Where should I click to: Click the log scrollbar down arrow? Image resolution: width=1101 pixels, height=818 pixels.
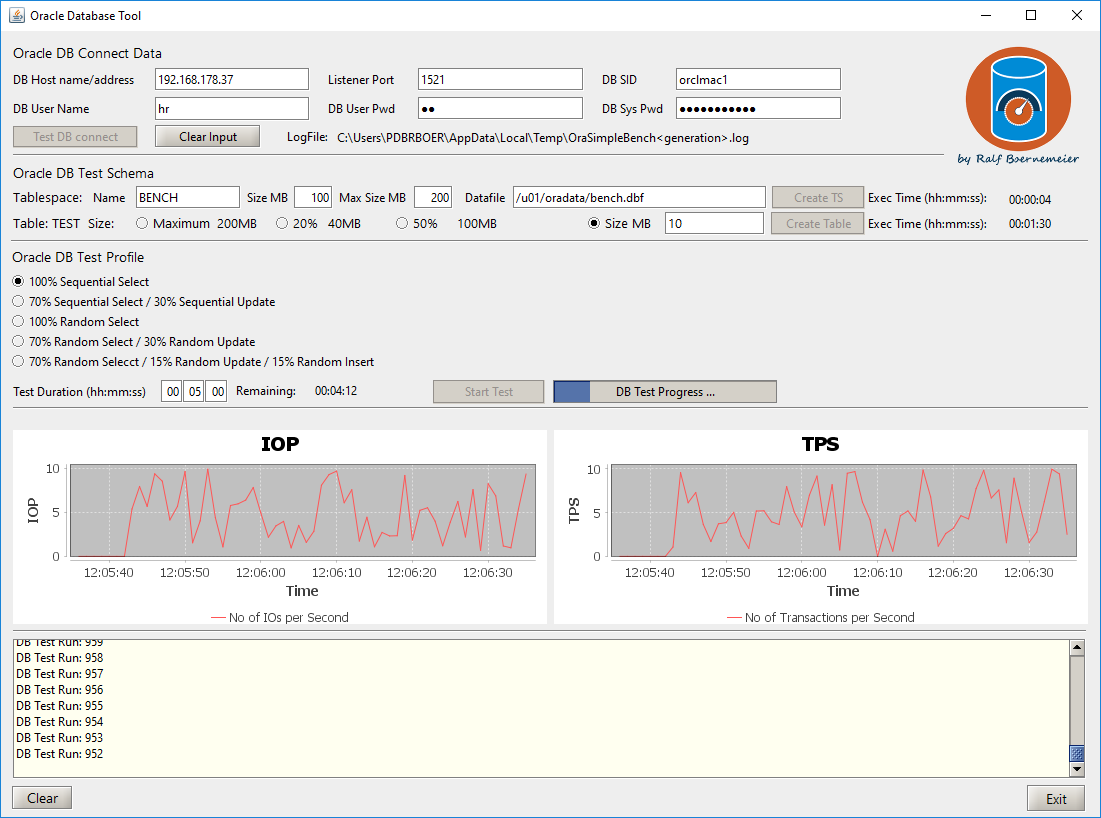(1077, 769)
